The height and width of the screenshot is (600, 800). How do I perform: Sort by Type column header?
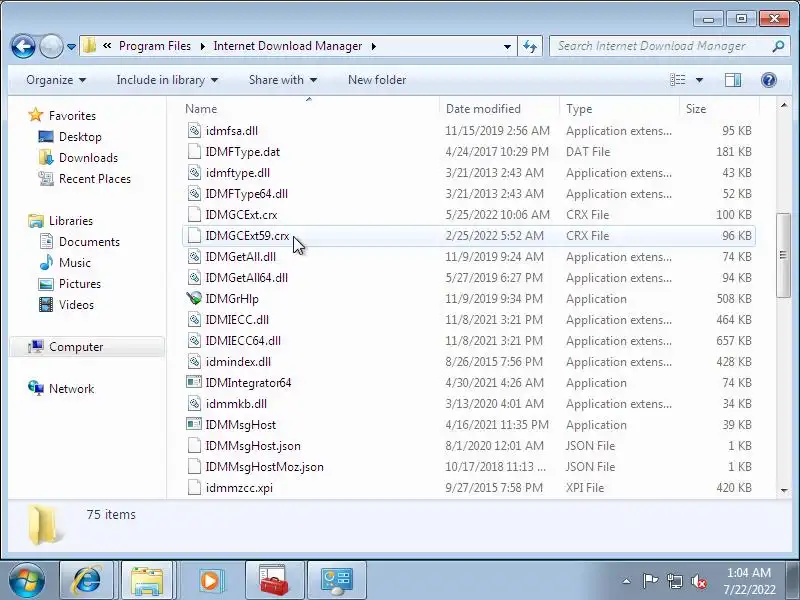coord(579,109)
